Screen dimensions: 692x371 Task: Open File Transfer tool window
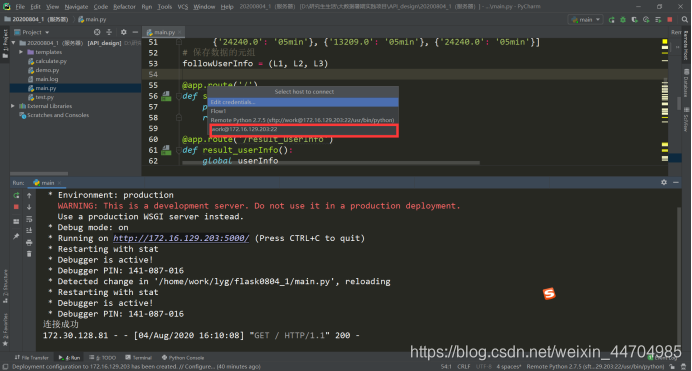click(32, 358)
